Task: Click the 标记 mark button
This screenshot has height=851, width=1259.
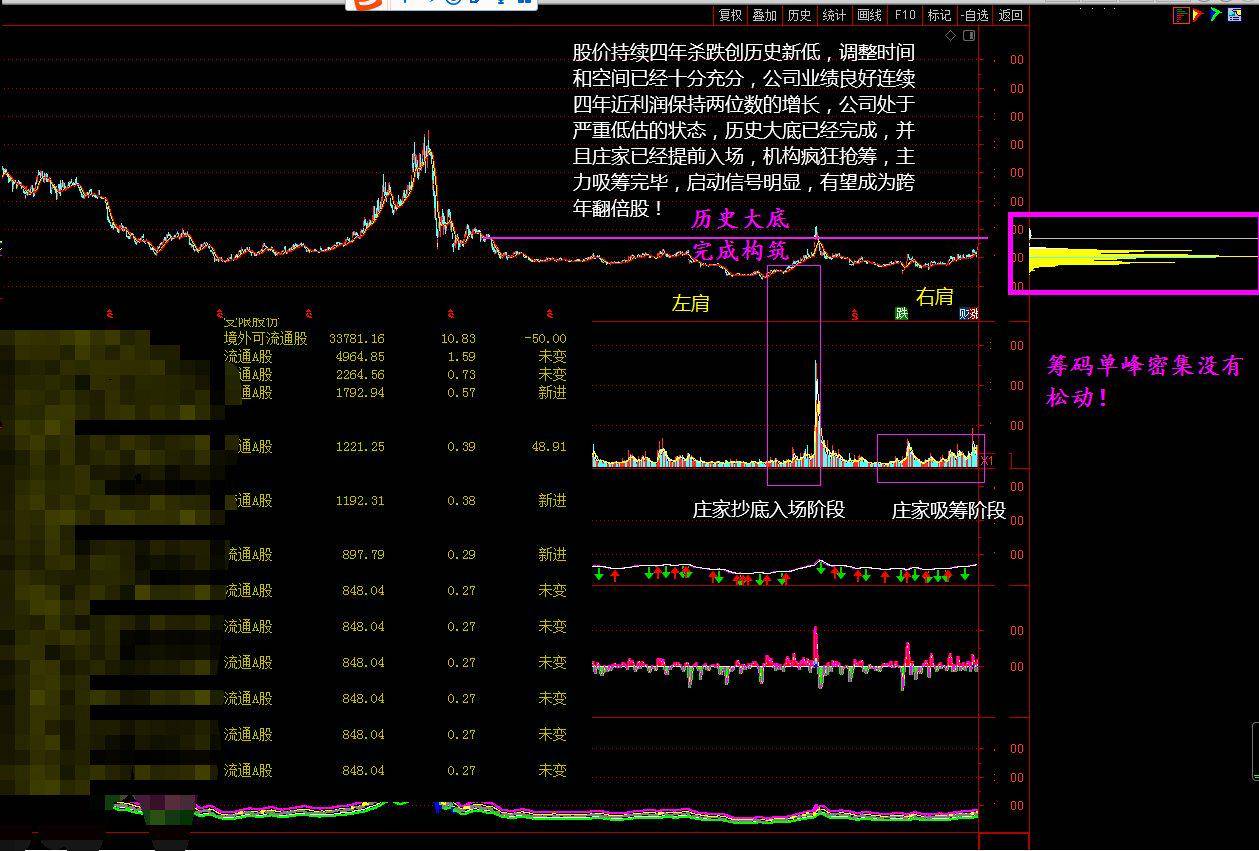Action: click(939, 15)
